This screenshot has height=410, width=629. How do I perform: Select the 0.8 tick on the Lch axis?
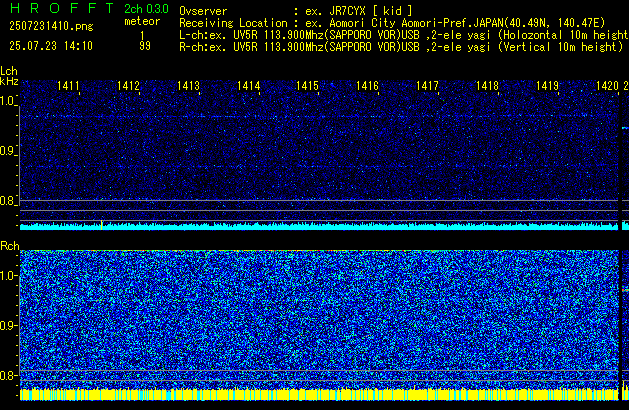(x=8, y=201)
